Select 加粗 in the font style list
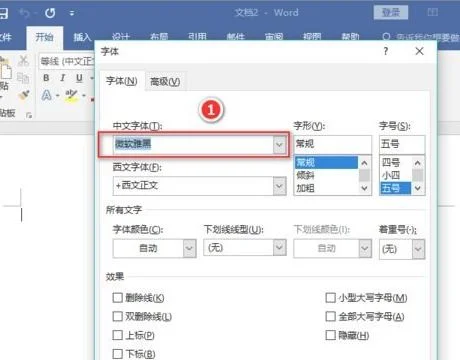This screenshot has height=360, width=460. (x=326, y=188)
